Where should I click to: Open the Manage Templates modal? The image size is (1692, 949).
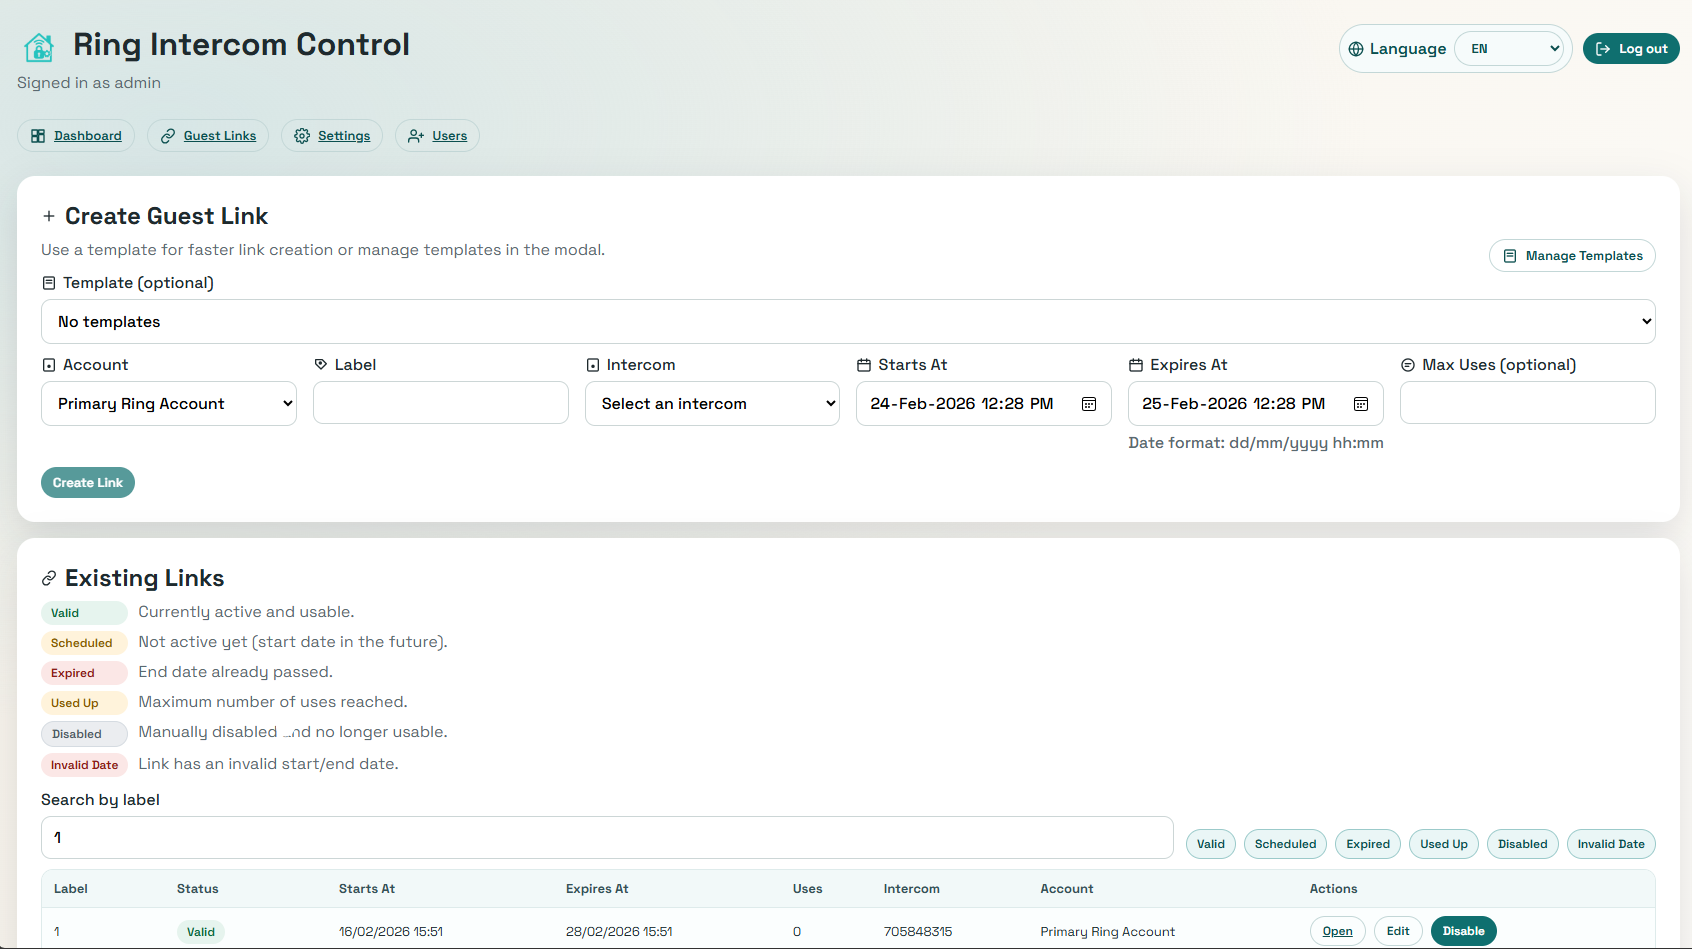point(1572,256)
